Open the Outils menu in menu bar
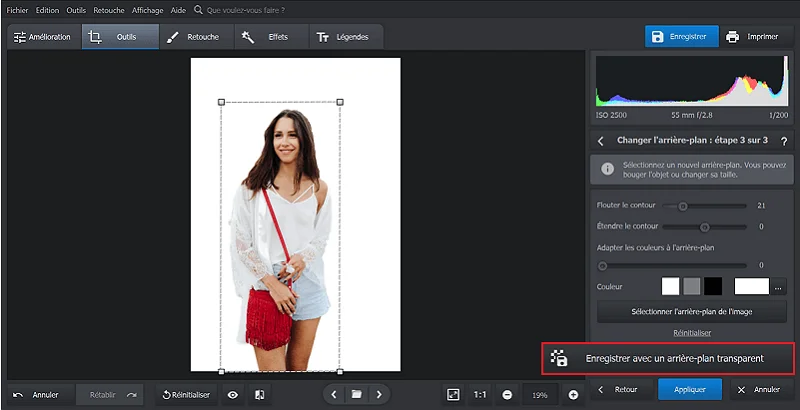The width and height of the screenshot is (800, 410). 76,10
